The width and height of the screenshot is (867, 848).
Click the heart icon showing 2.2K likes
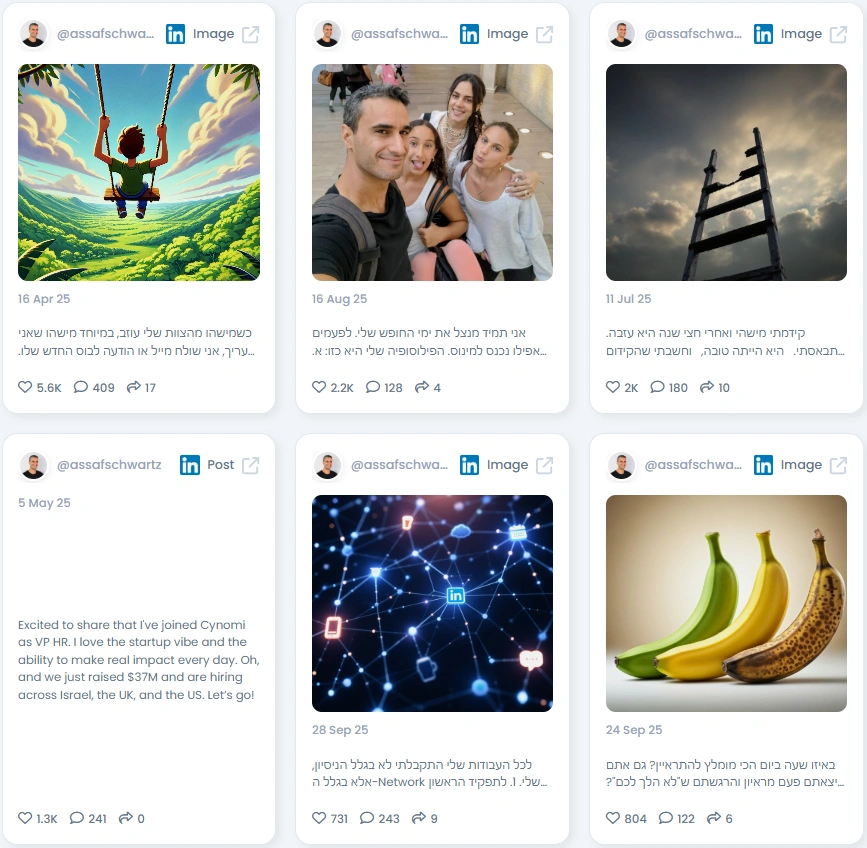pos(319,387)
